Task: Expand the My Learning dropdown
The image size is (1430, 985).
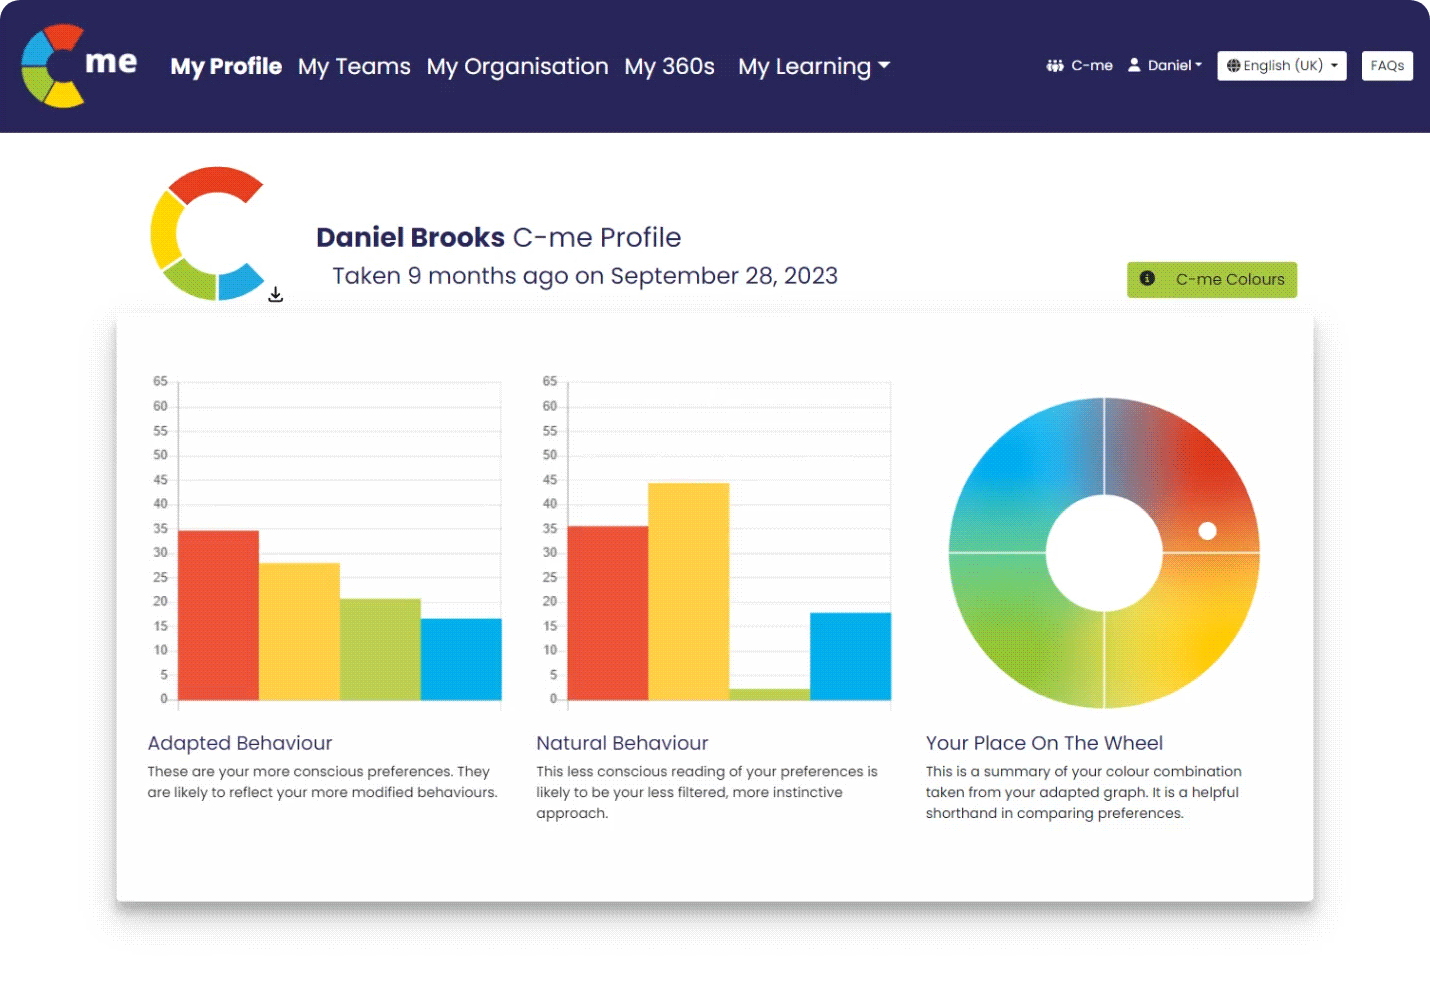Action: click(814, 66)
